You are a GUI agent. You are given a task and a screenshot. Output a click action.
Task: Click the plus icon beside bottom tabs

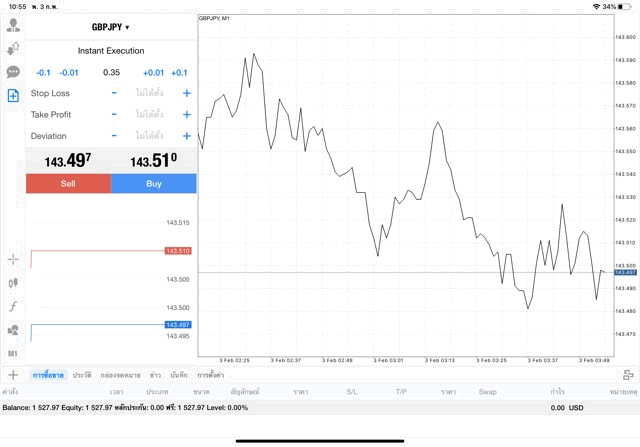coord(13,374)
